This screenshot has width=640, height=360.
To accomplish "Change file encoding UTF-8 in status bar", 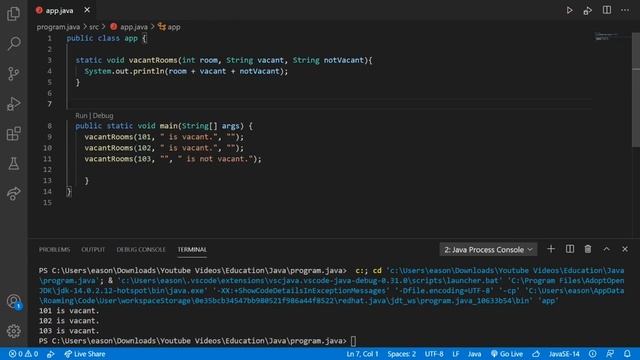I will (434, 354).
